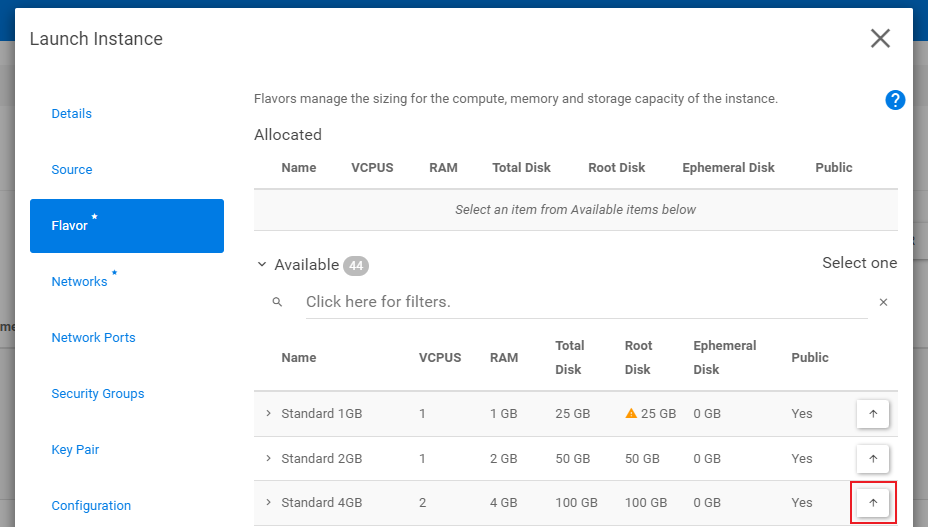
Task: Open the Key Pair step
Action: pyautogui.click(x=75, y=449)
